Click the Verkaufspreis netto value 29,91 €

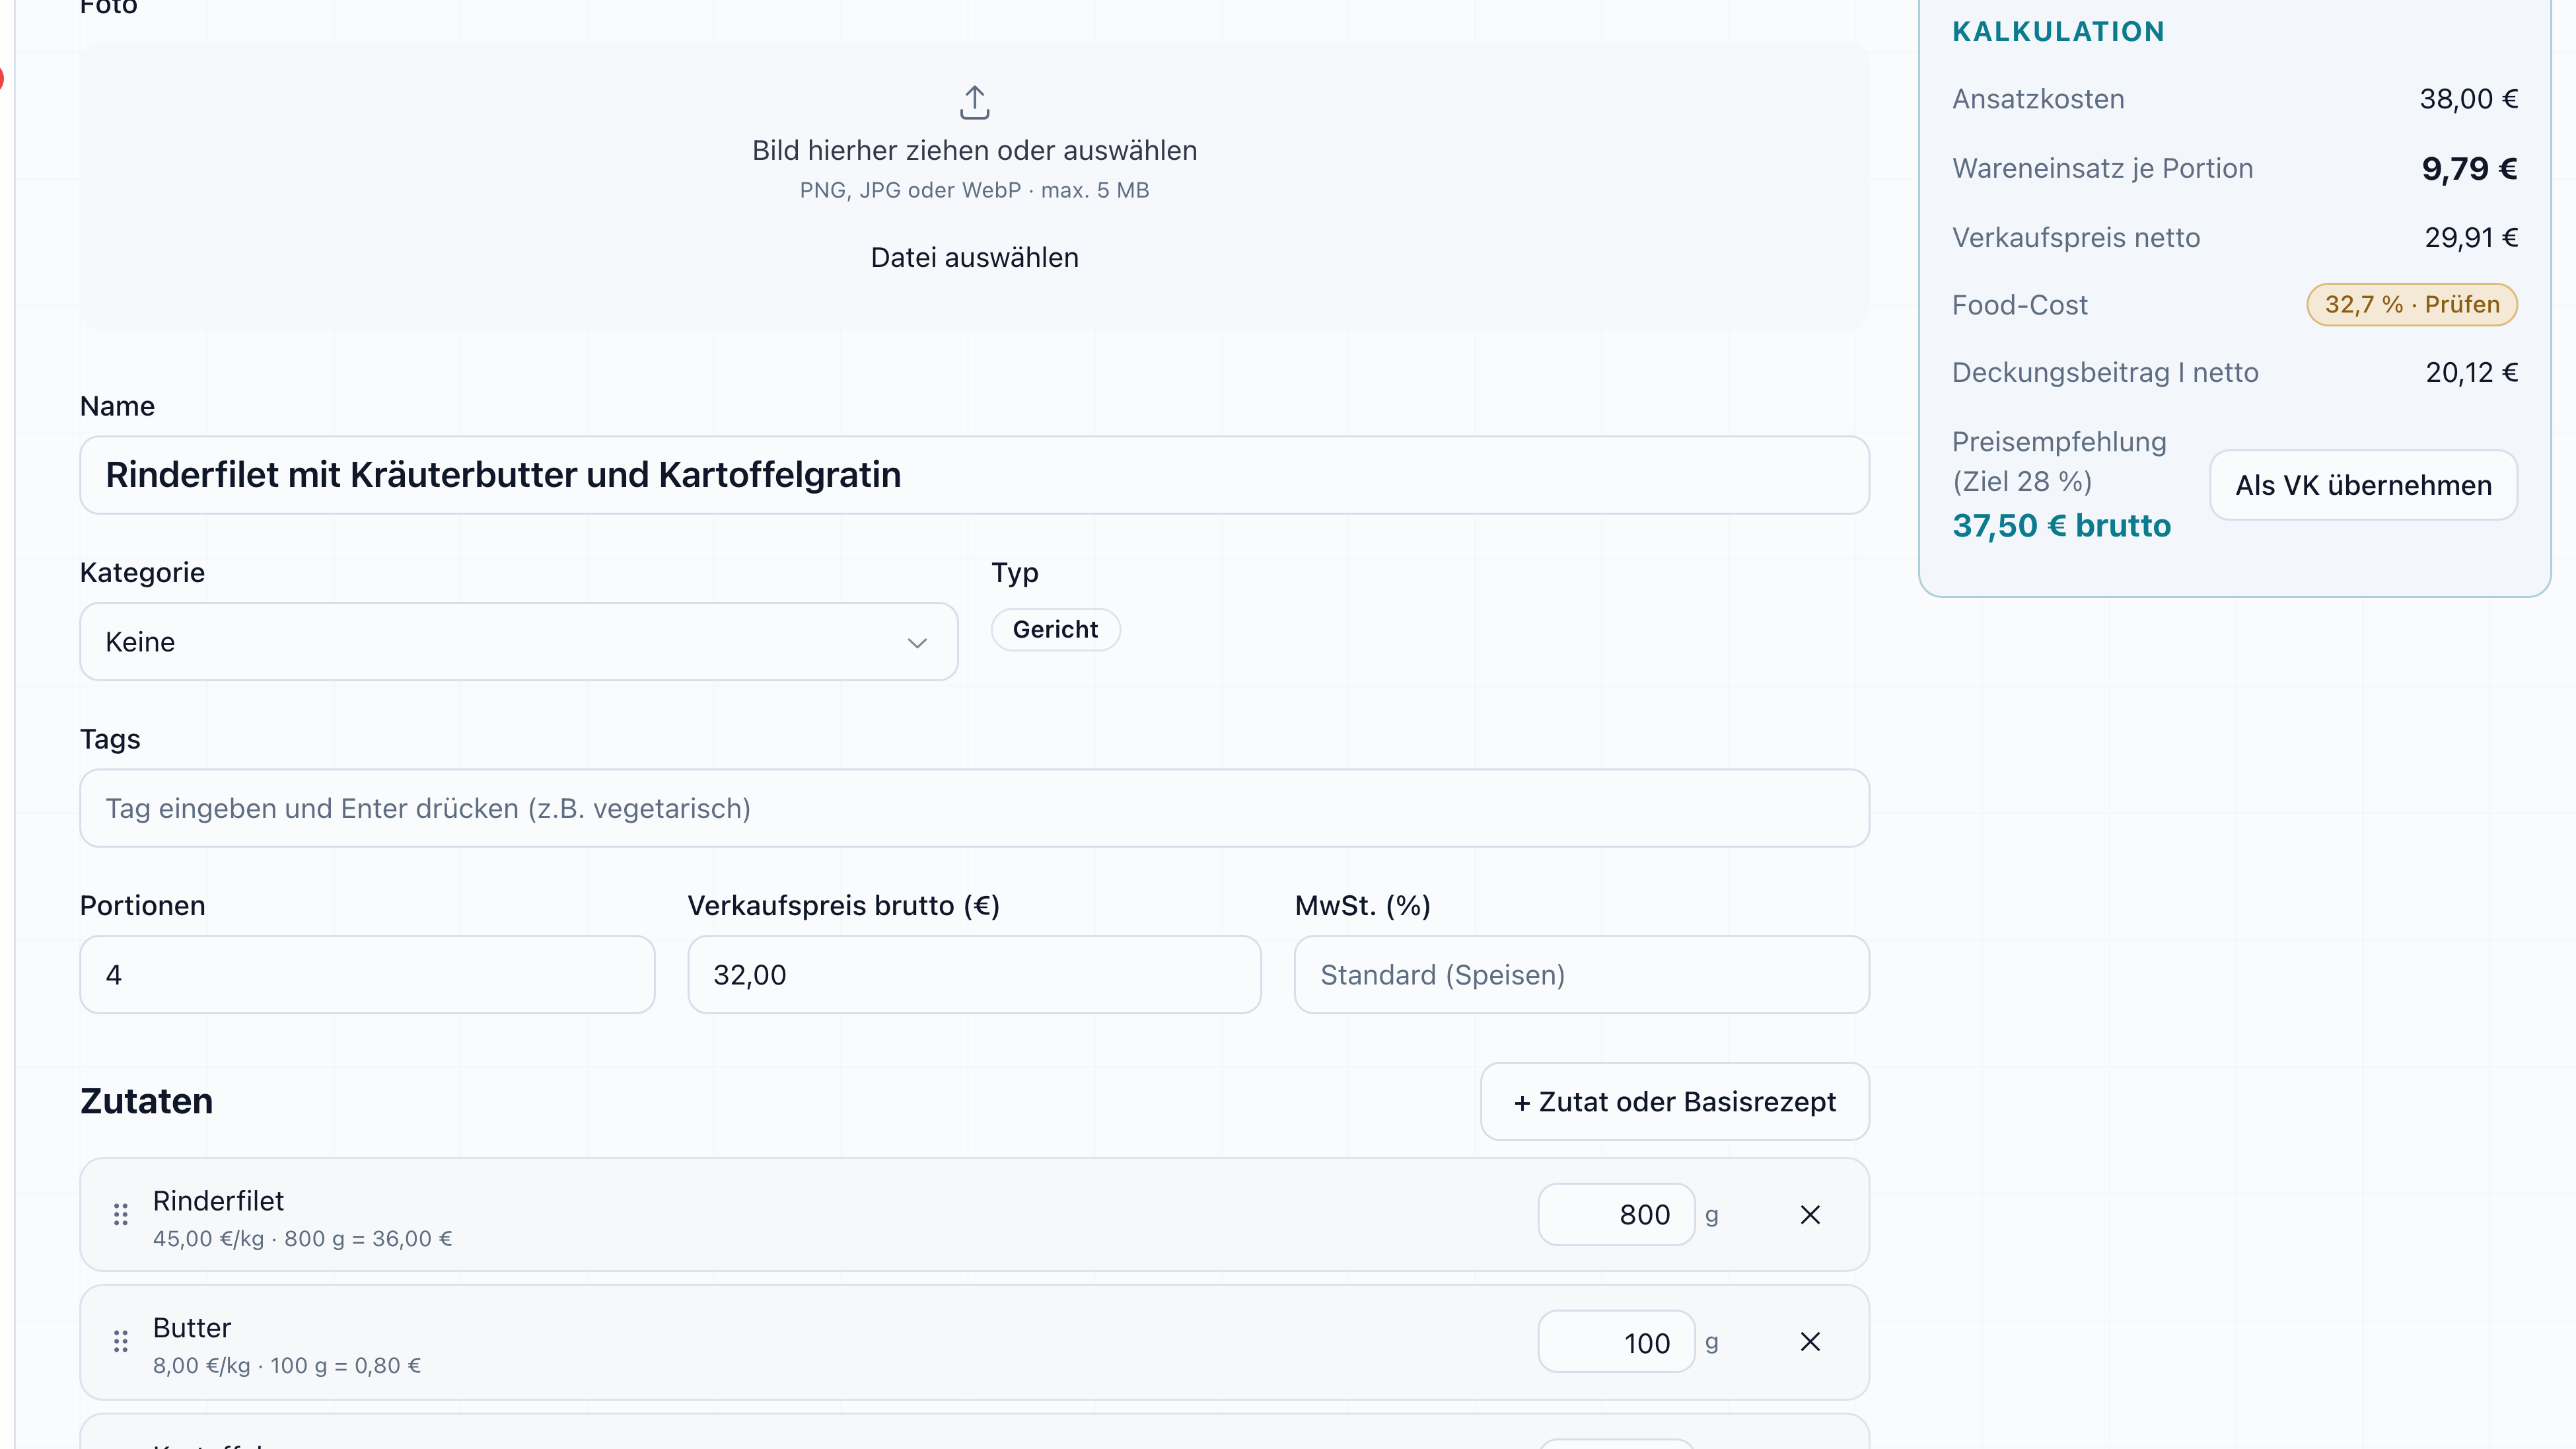tap(2470, 237)
